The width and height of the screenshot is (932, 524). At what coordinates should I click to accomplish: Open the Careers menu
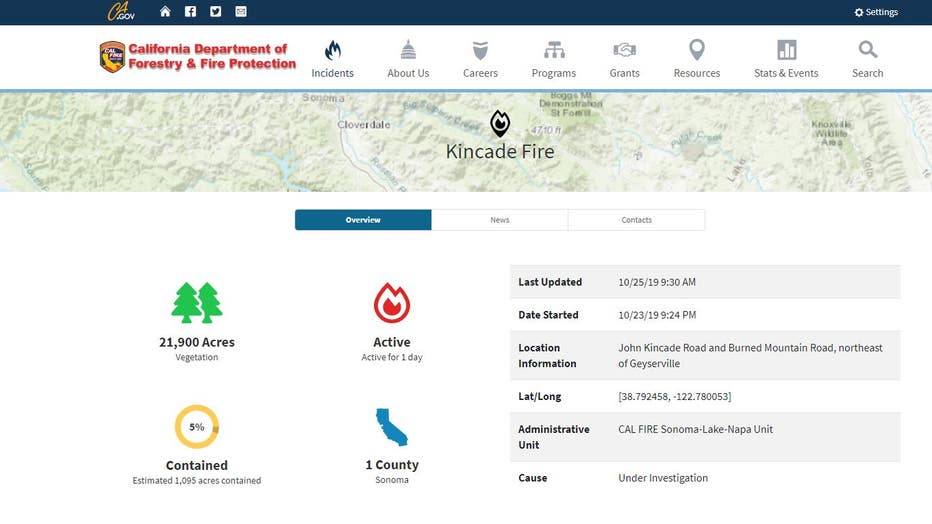tap(480, 59)
